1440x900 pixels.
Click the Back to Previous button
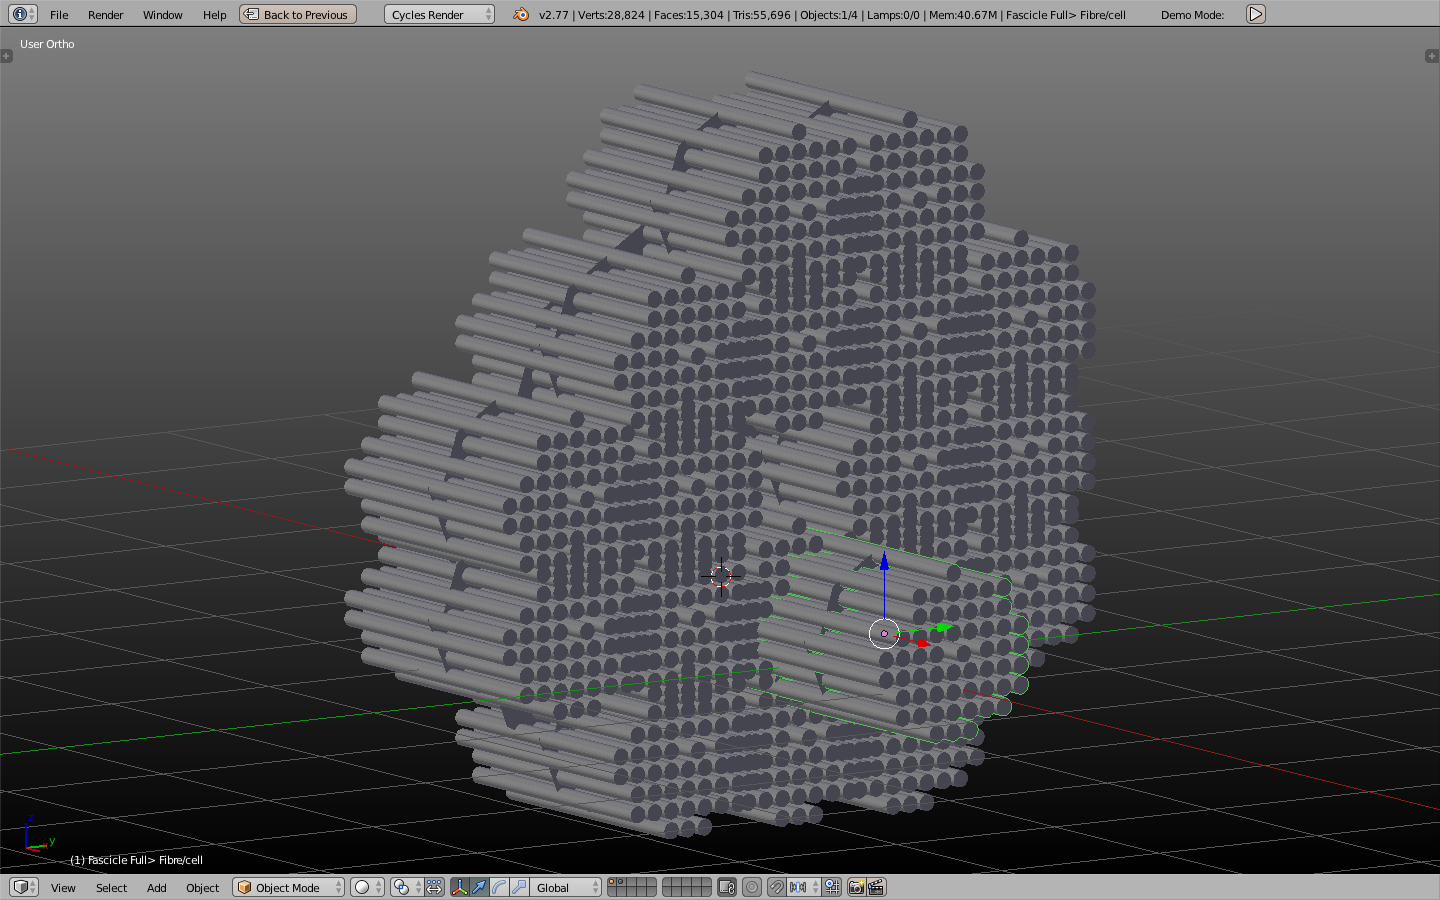298,14
